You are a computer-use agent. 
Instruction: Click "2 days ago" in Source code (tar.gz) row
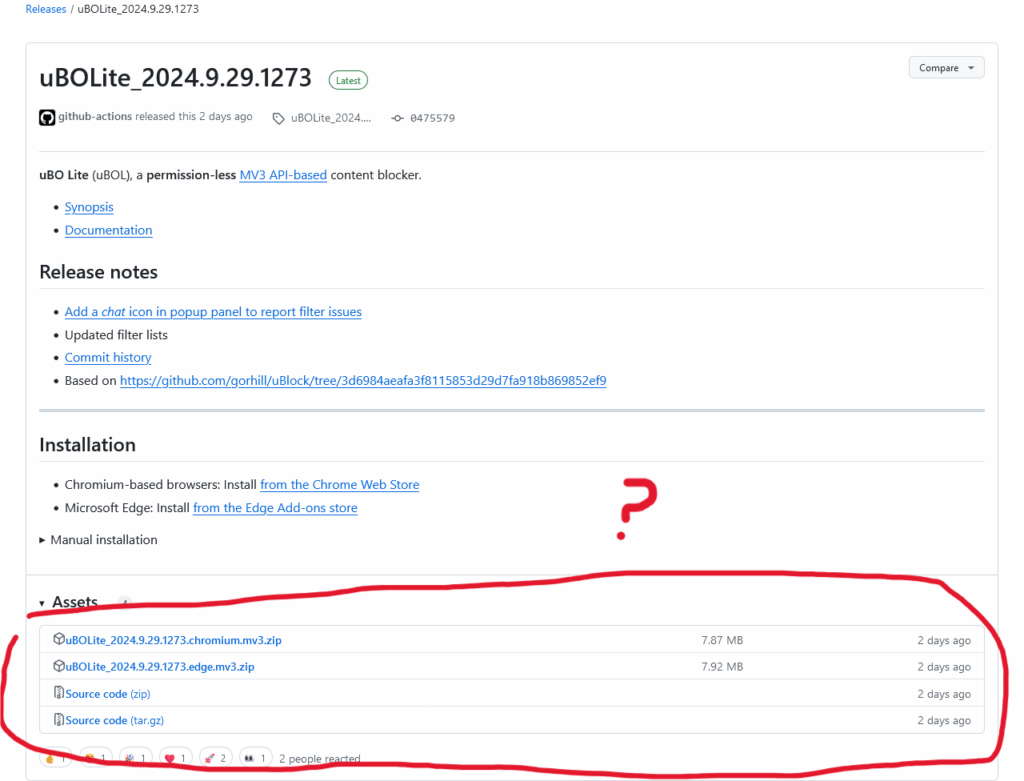pos(944,720)
